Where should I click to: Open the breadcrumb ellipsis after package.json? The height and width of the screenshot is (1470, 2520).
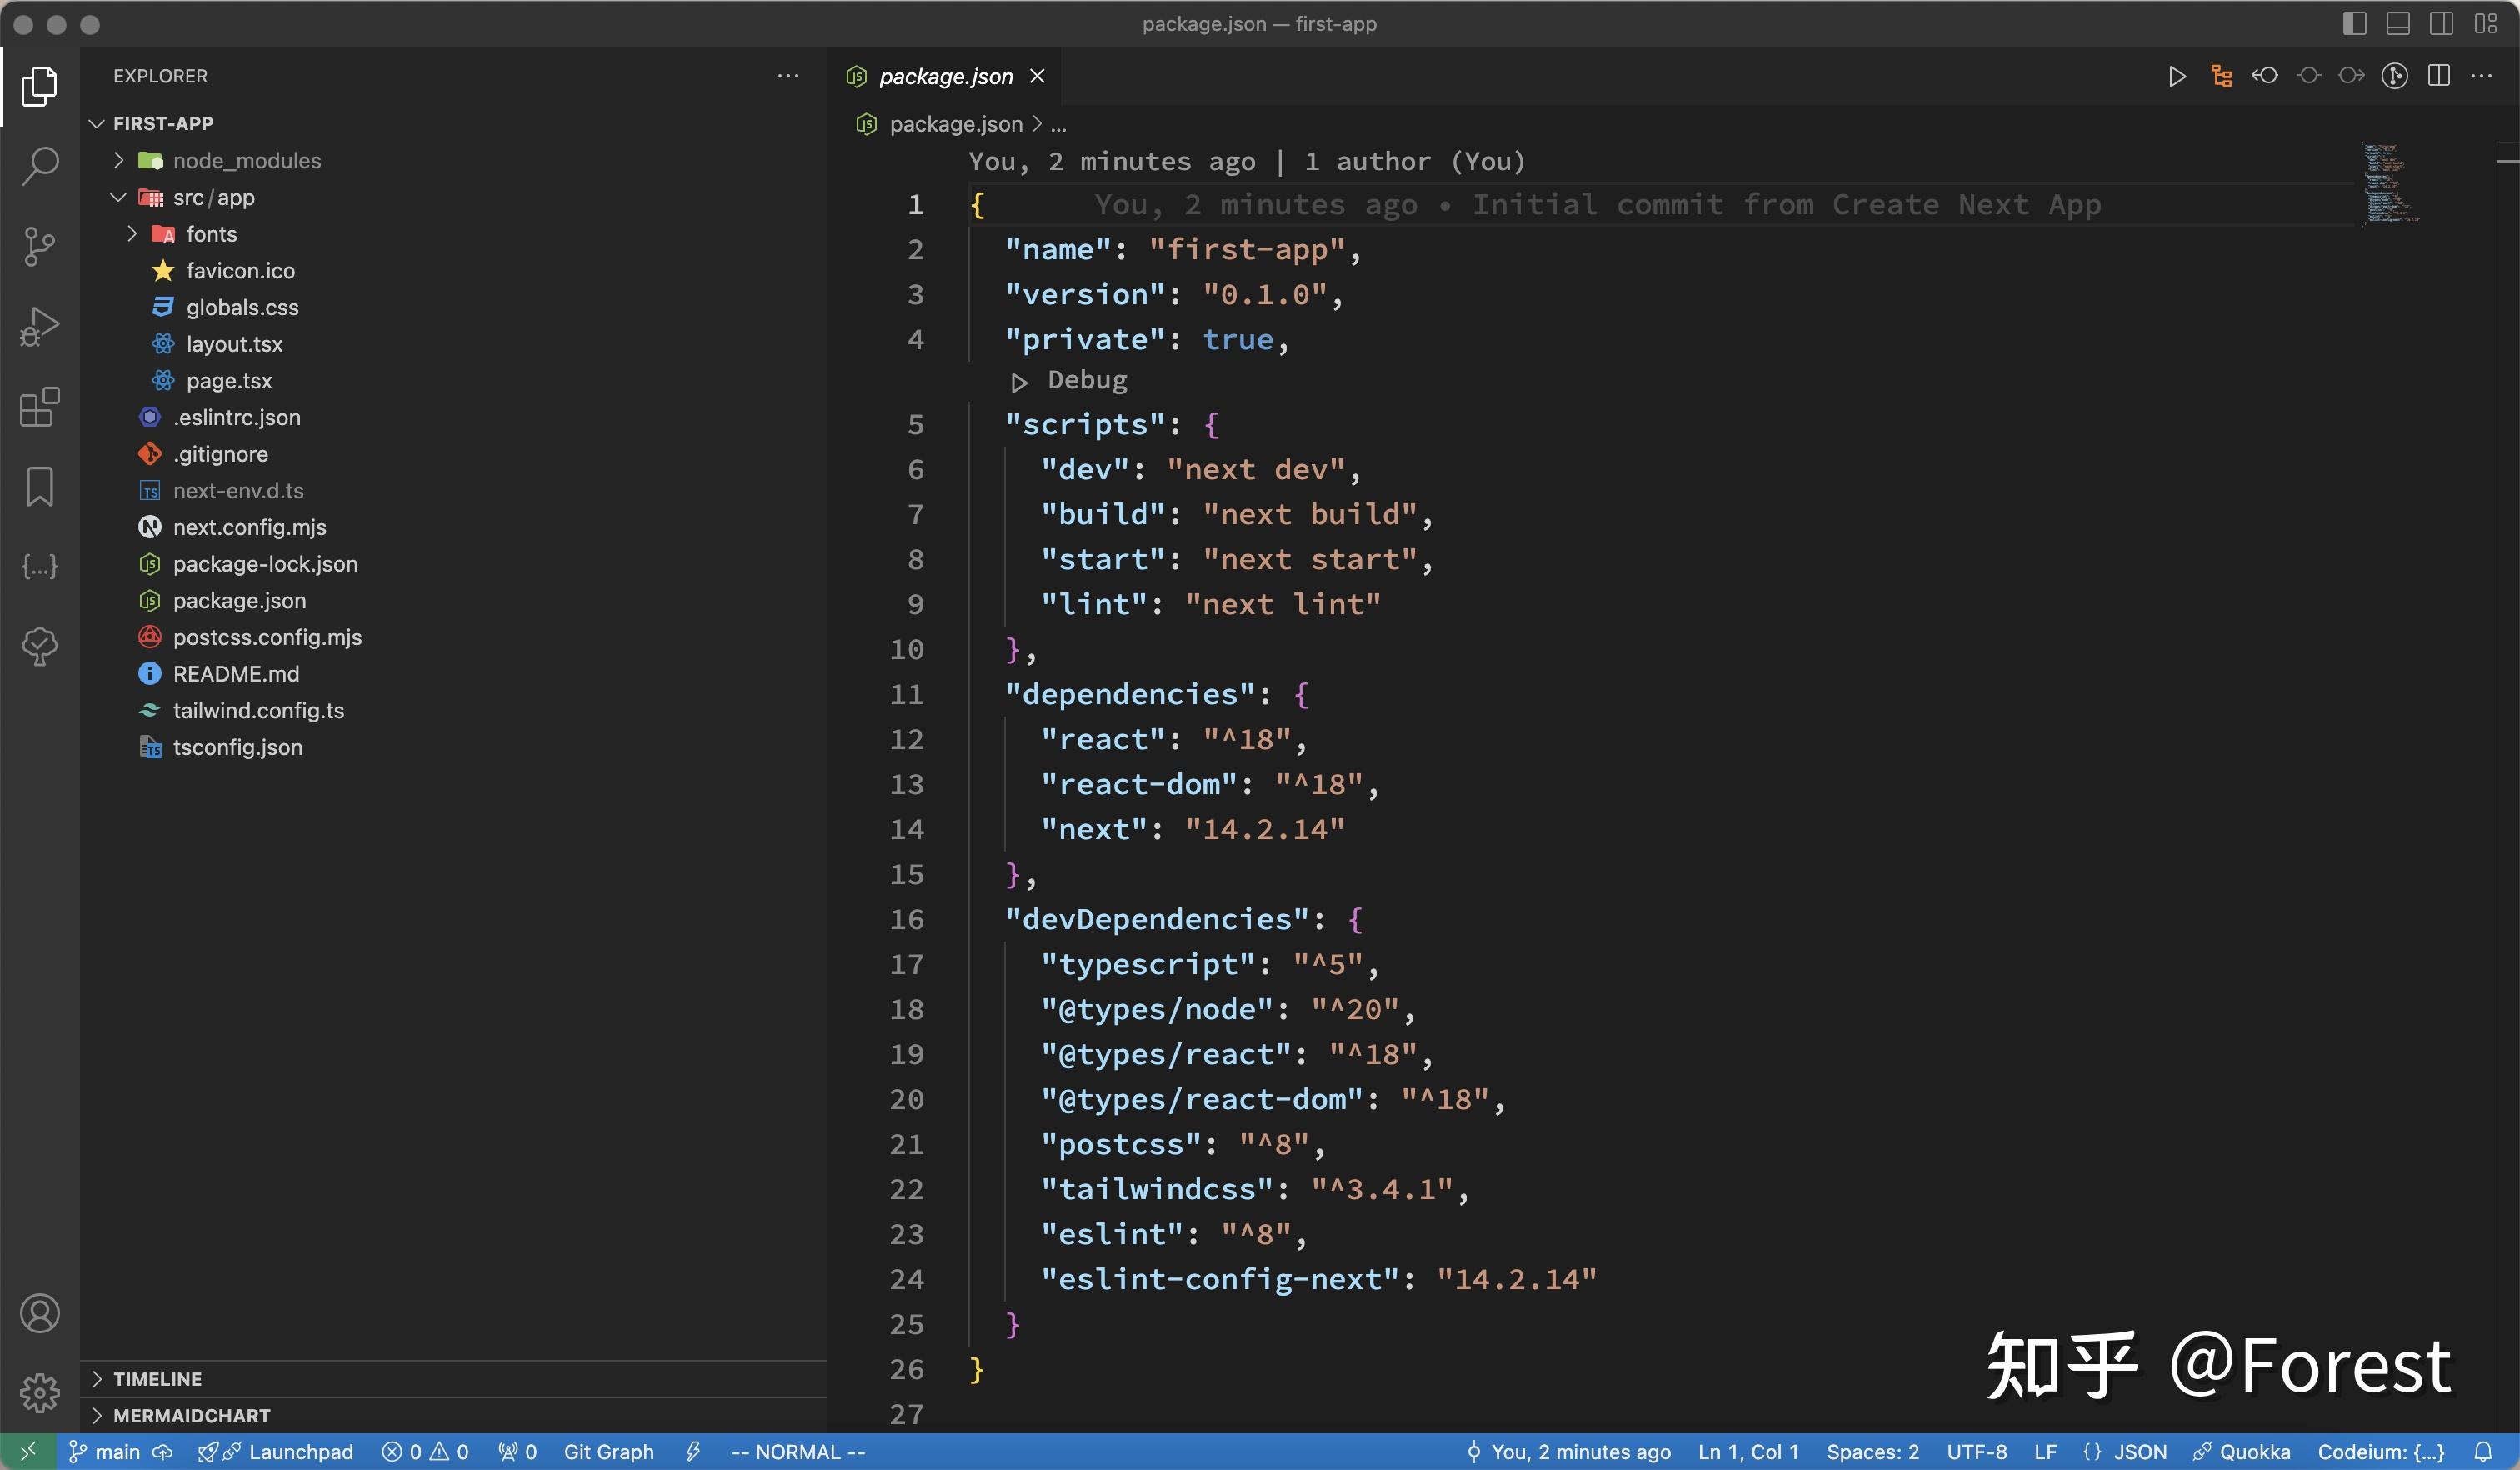click(x=1059, y=124)
